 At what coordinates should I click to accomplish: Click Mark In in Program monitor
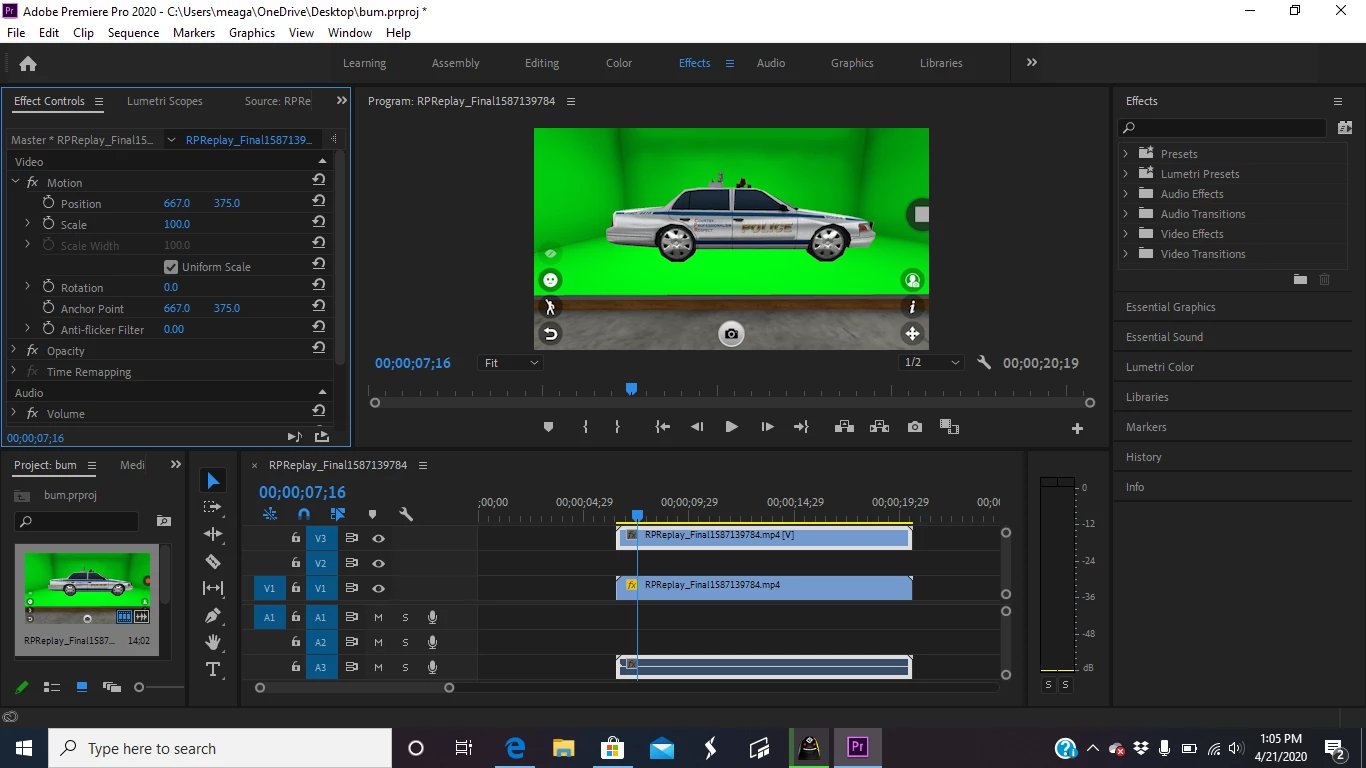coord(586,427)
